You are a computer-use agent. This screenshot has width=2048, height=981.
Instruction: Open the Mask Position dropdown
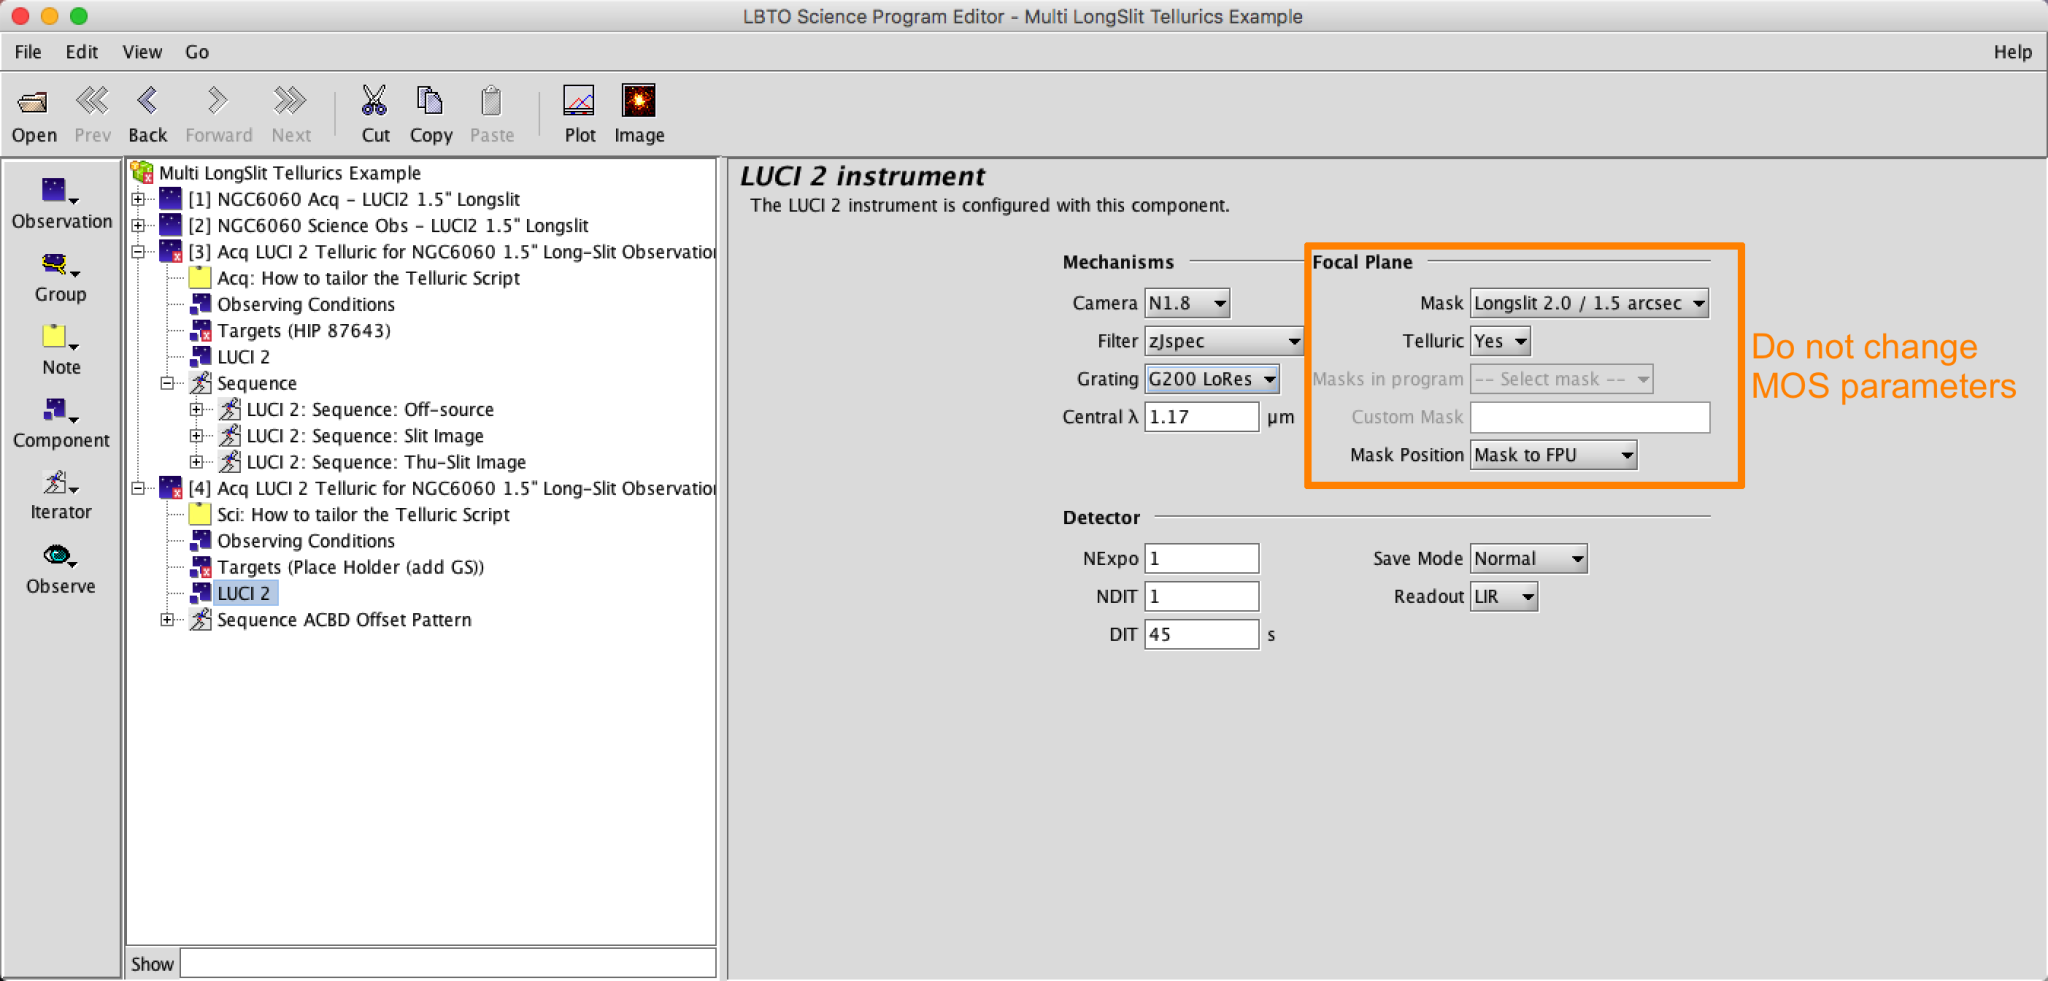tap(1553, 455)
